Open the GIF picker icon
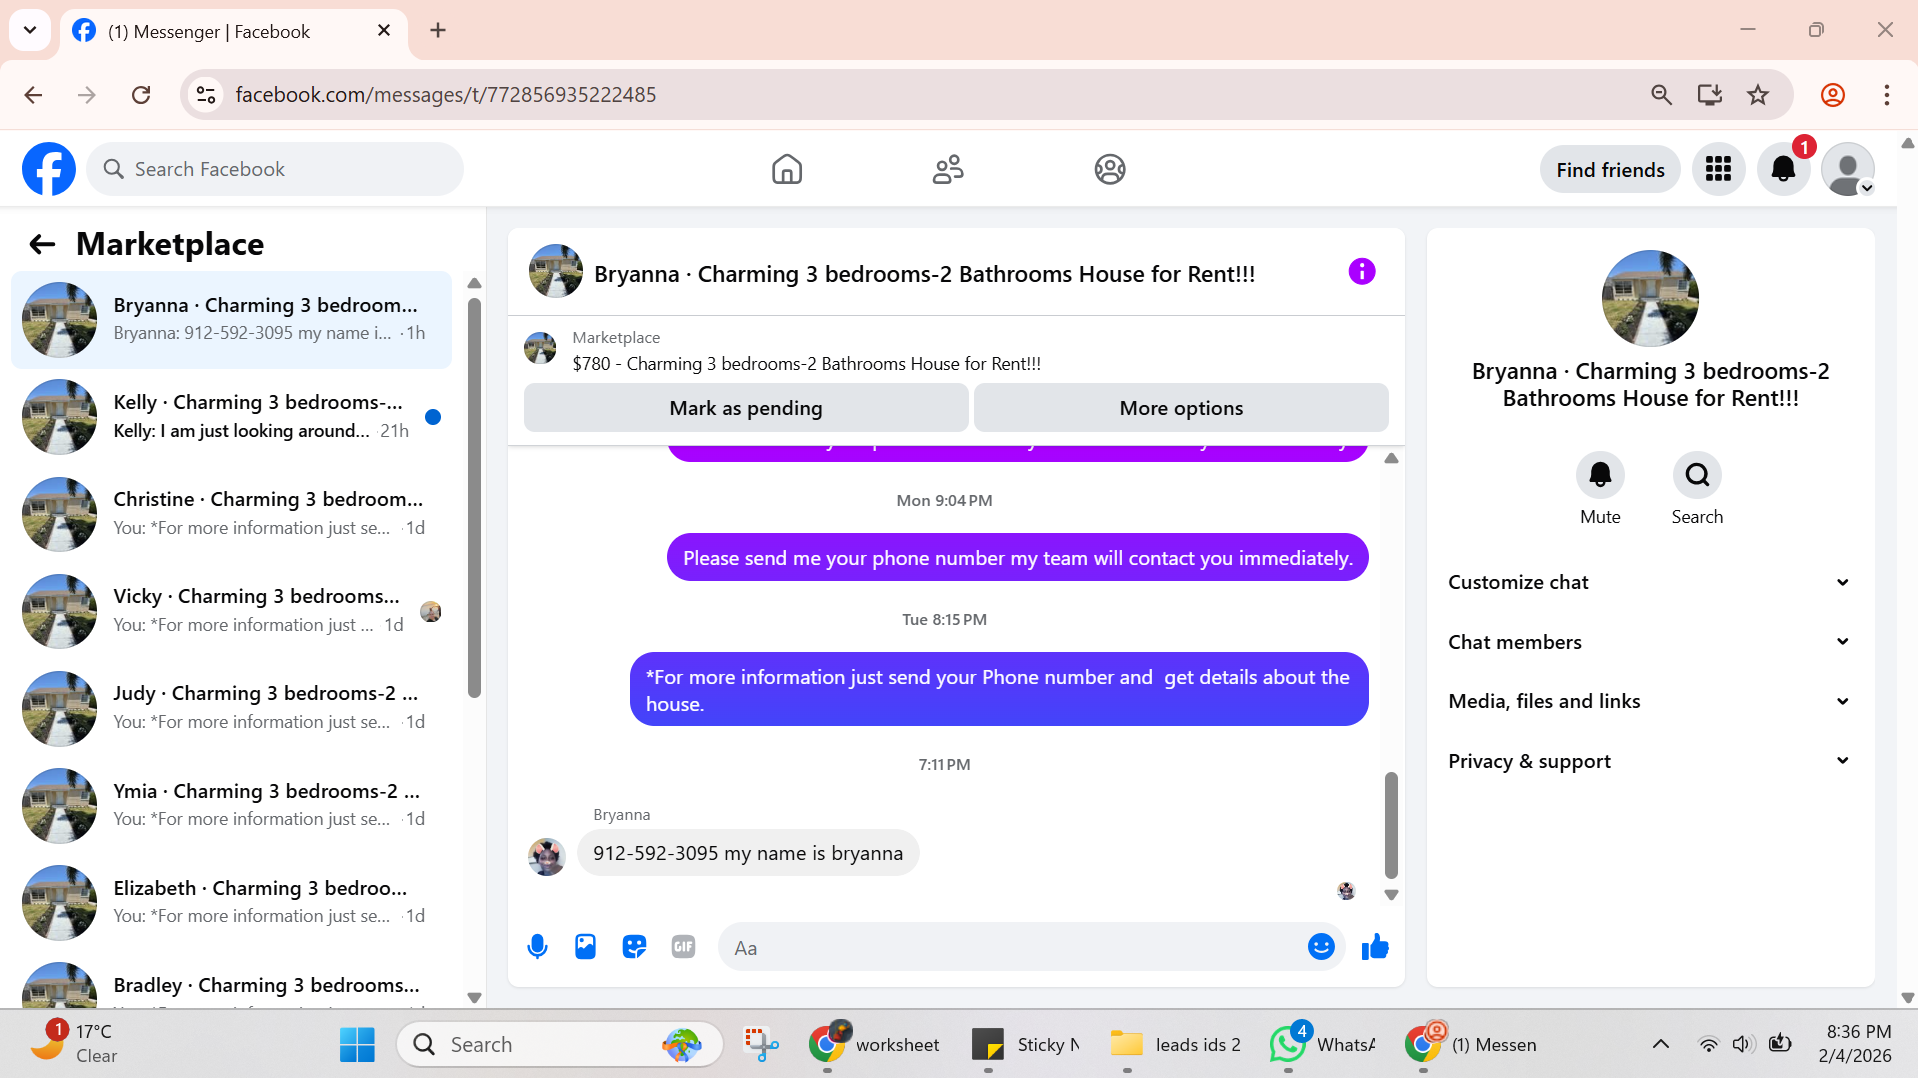This screenshot has width=1918, height=1078. (683, 946)
